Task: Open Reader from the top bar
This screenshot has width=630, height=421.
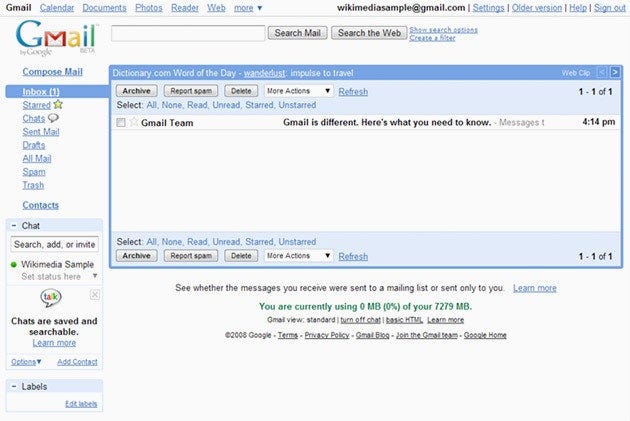Action: (185, 8)
